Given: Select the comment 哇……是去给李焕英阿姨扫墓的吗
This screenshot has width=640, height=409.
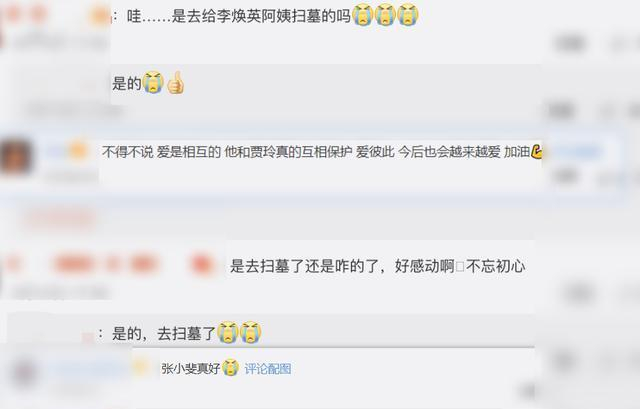Looking at the screenshot, I should pyautogui.click(x=239, y=16).
